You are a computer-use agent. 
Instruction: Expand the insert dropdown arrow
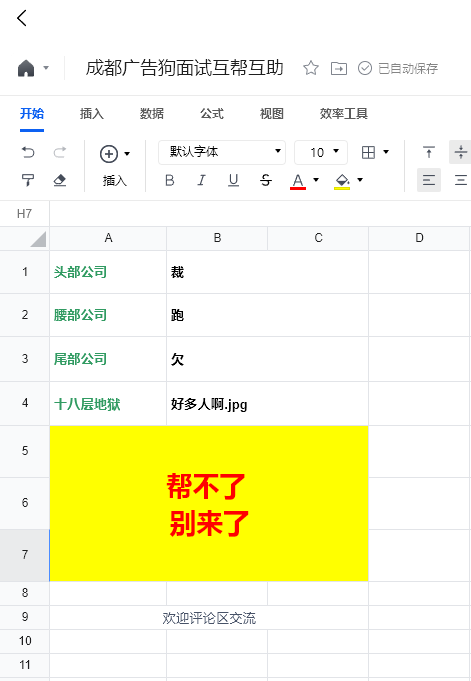[127, 154]
